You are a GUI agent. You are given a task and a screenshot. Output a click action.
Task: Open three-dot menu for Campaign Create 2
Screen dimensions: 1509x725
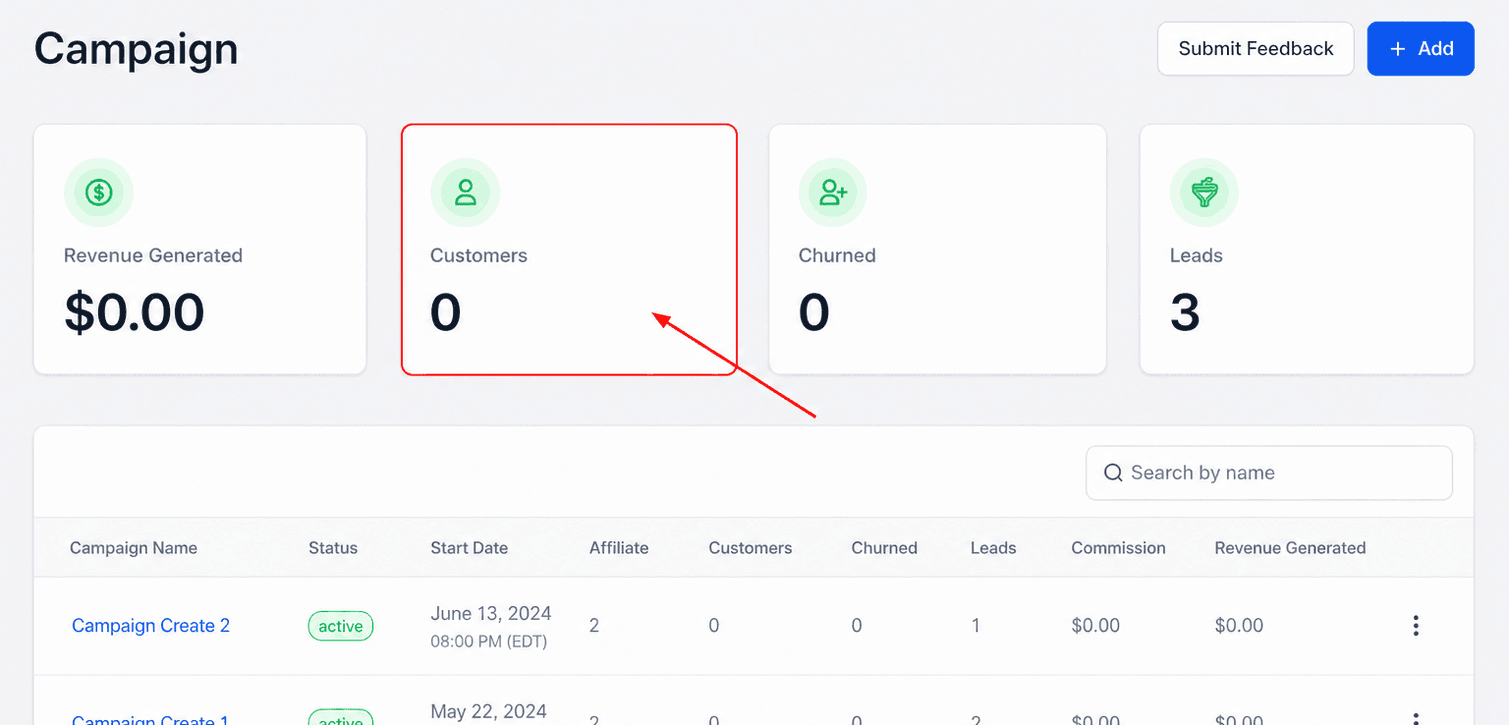pyautogui.click(x=1415, y=626)
